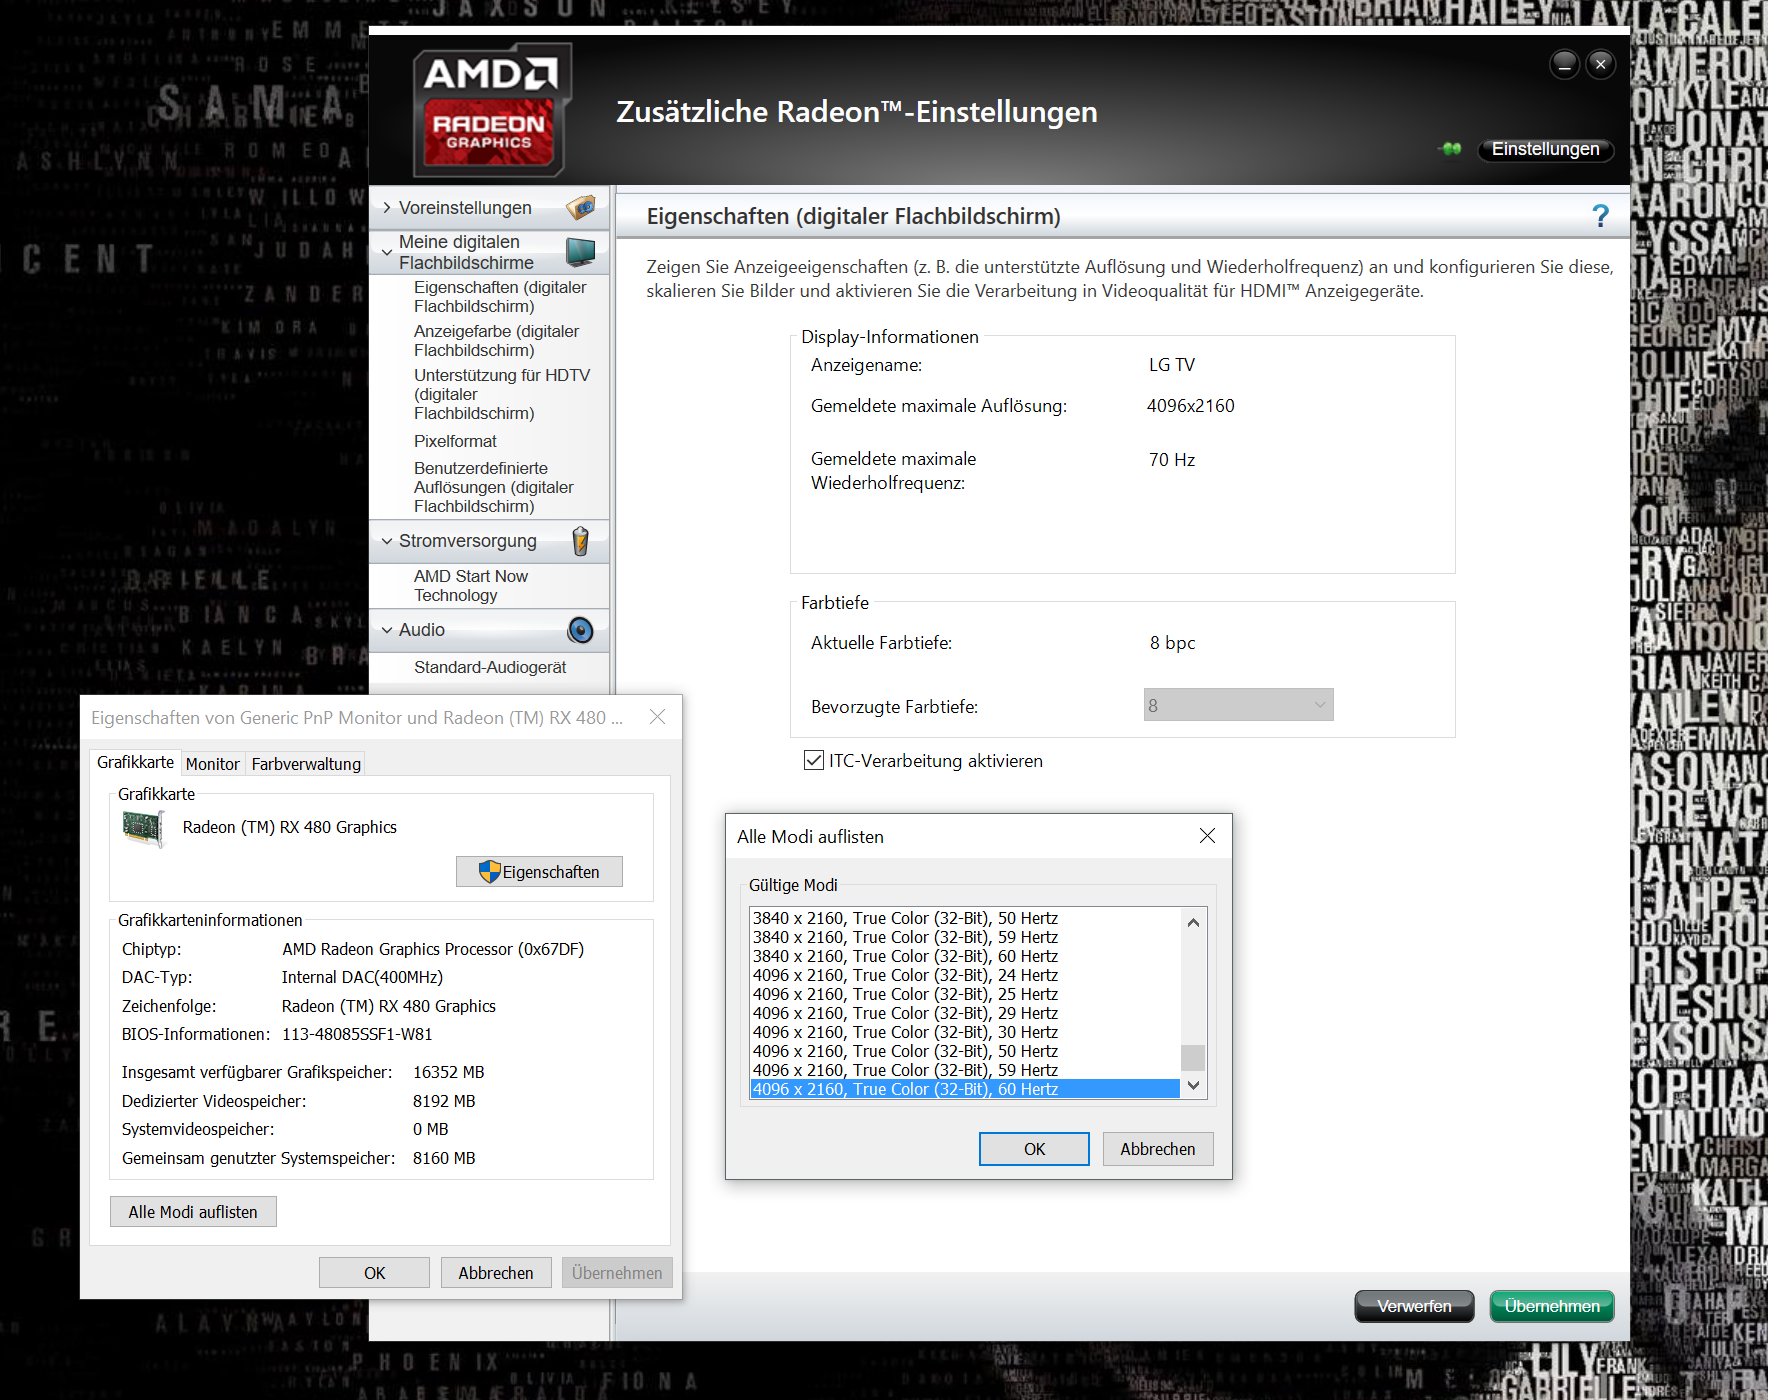
Task: Collapse the Audio section
Action: pos(387,630)
